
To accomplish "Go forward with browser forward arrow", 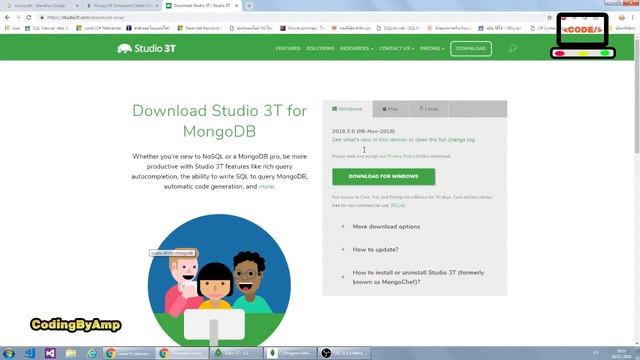I will (18, 18).
